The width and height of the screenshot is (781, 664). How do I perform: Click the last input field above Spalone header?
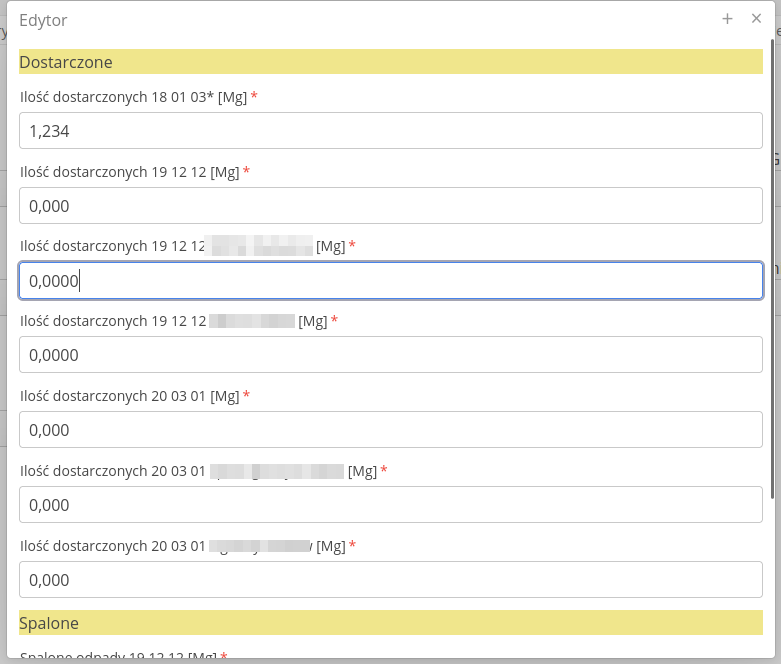[391, 580]
